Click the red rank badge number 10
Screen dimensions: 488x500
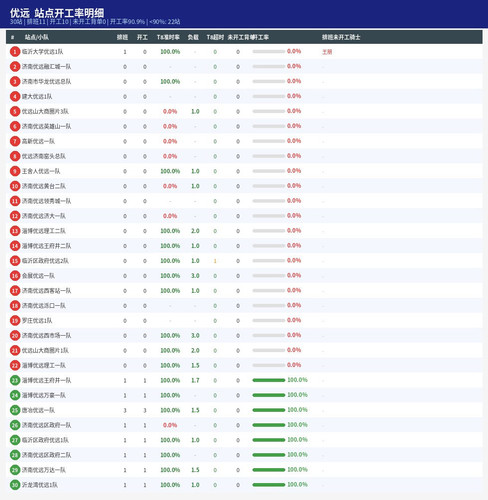(15, 186)
